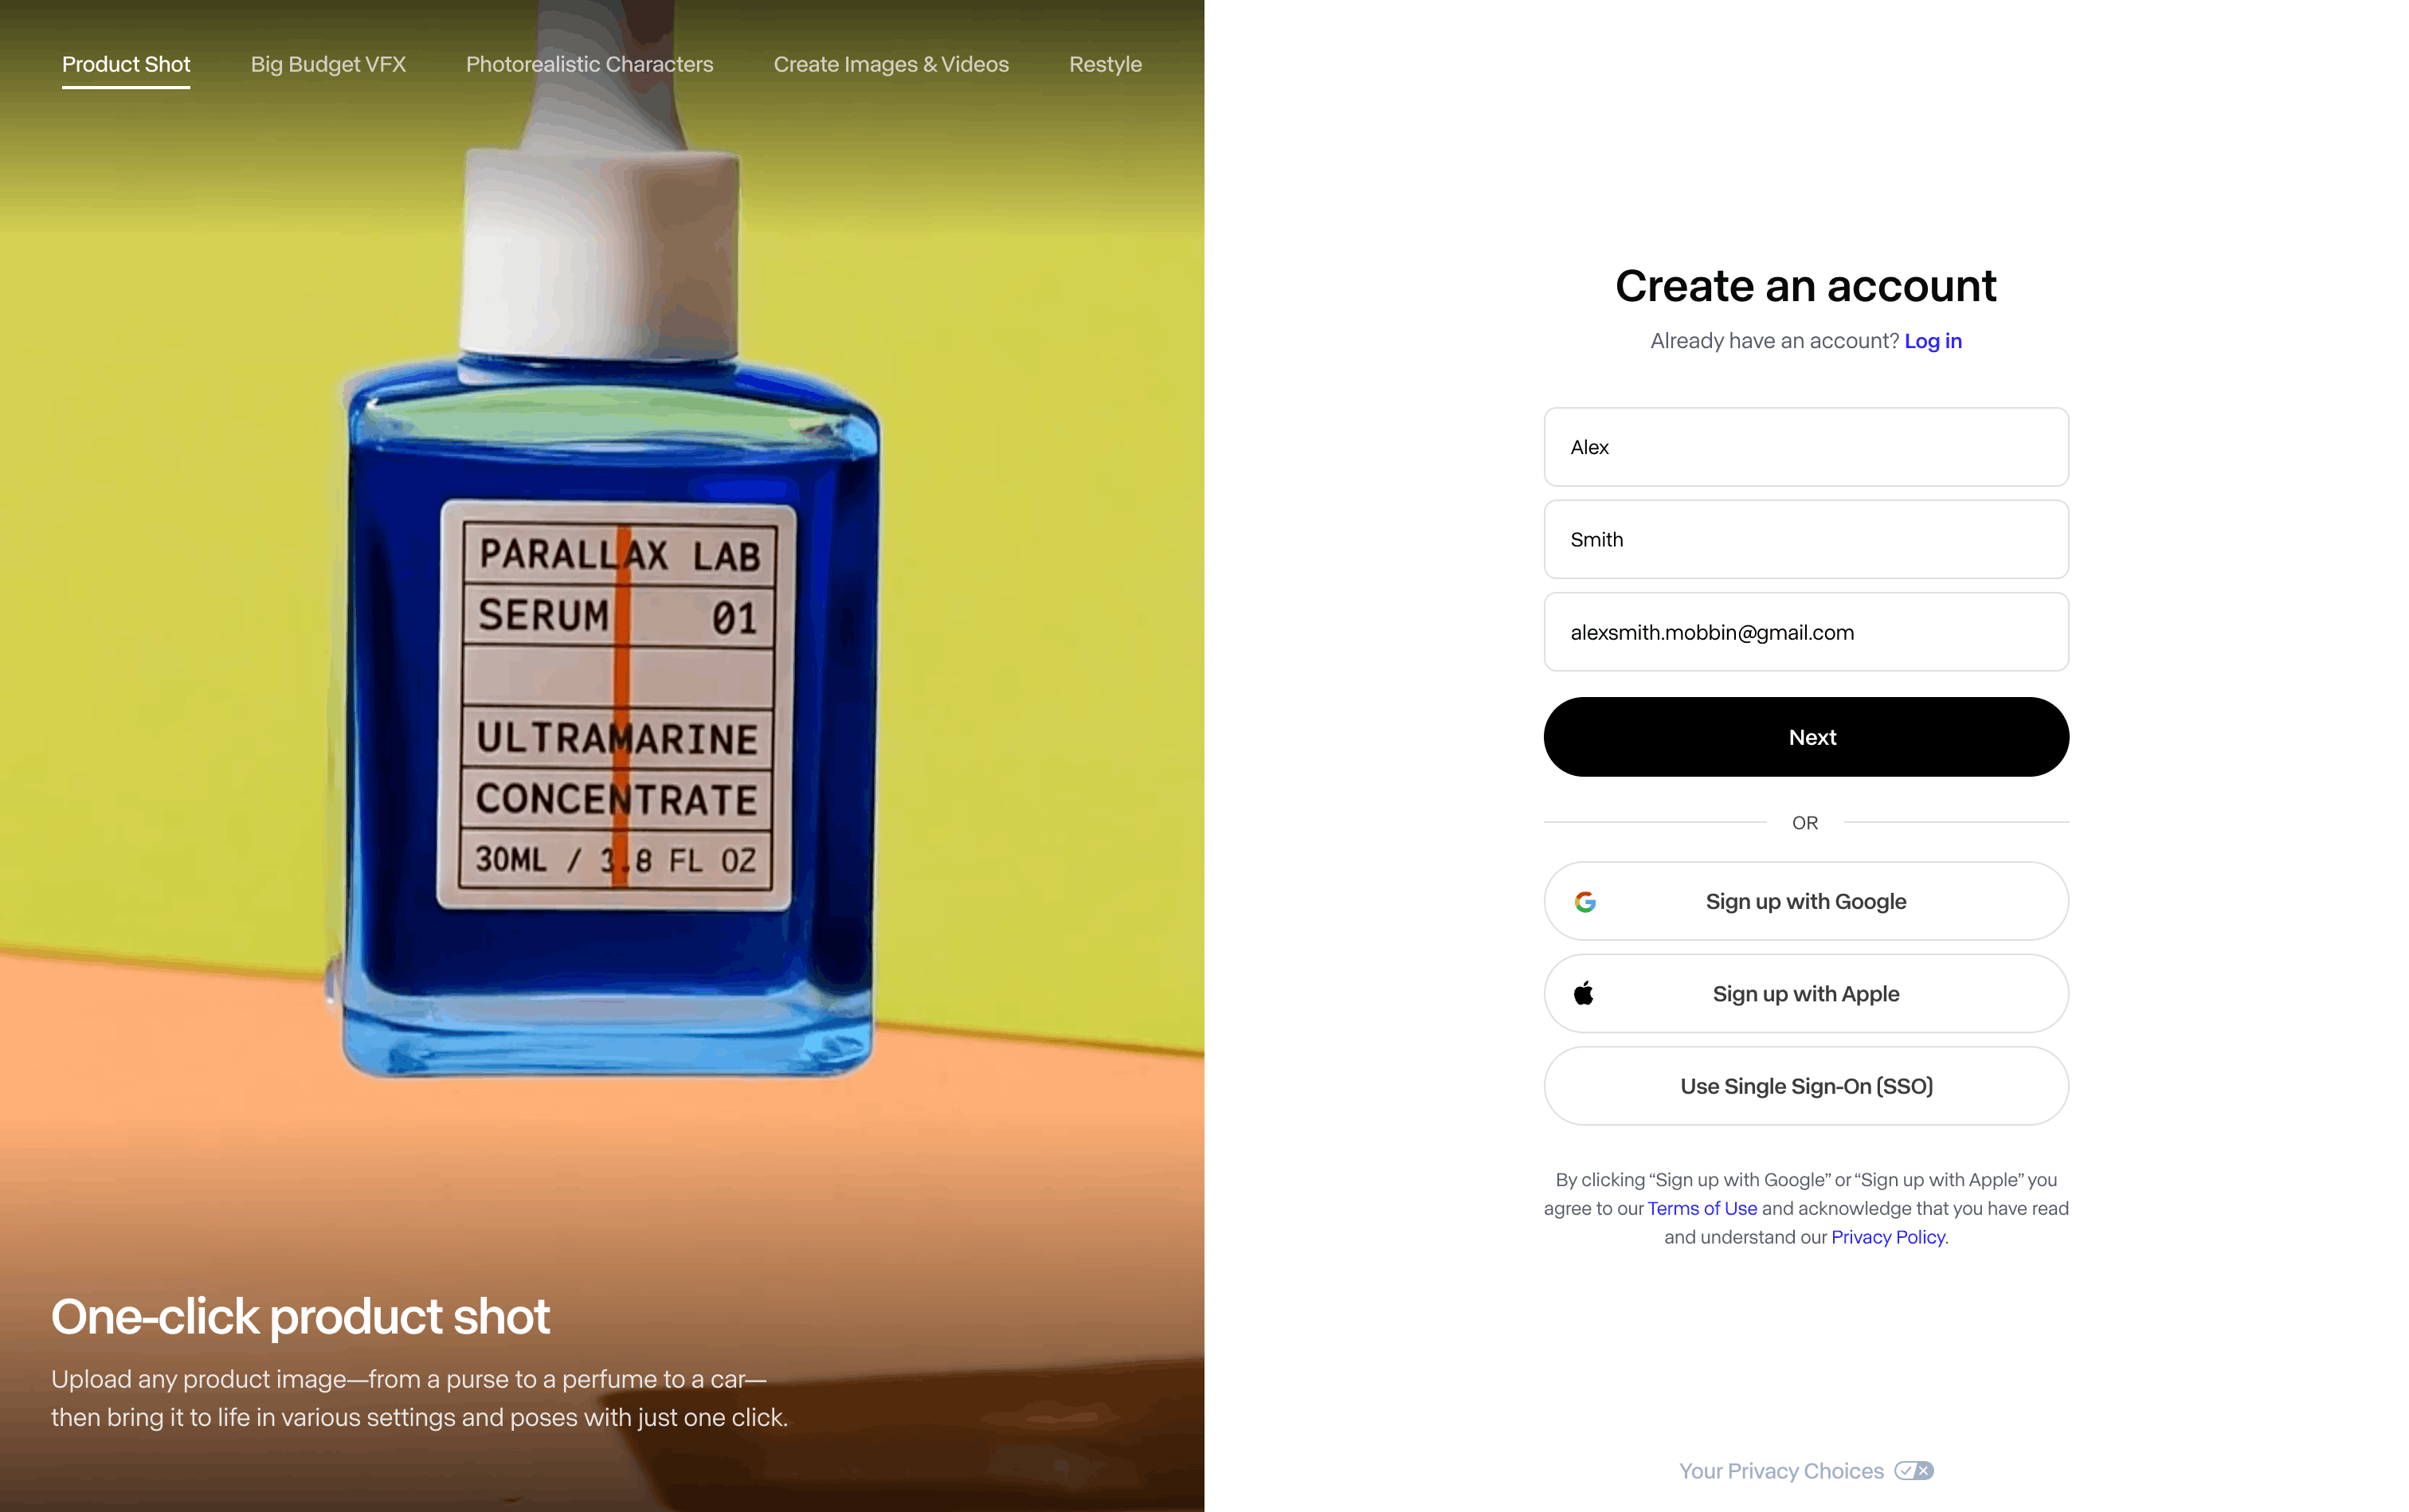Viewport: 2409px width, 1512px height.
Task: Choose Sign up with Apple
Action: point(1806,994)
